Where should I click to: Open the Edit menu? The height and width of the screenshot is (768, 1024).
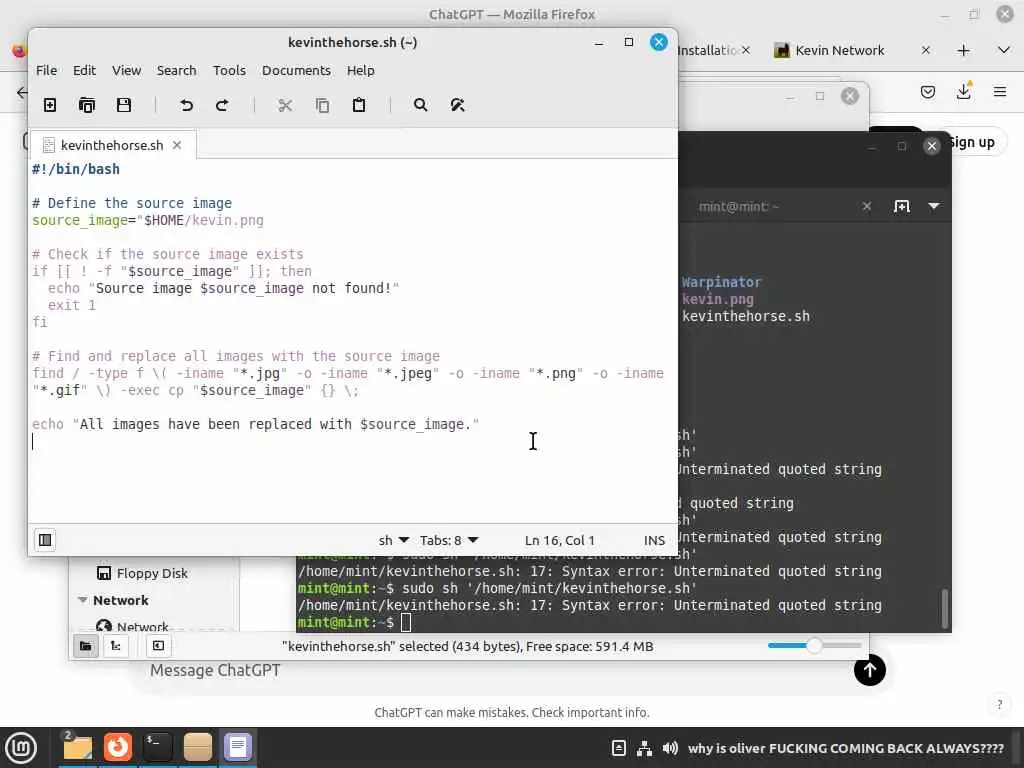coord(84,71)
